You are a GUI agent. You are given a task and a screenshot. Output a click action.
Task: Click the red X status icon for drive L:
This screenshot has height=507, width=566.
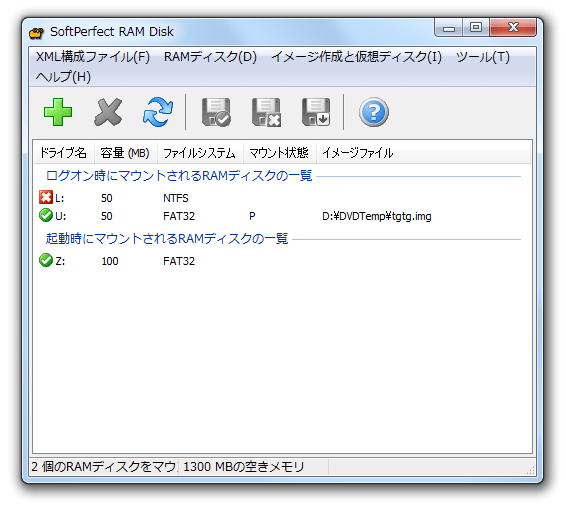(45, 197)
